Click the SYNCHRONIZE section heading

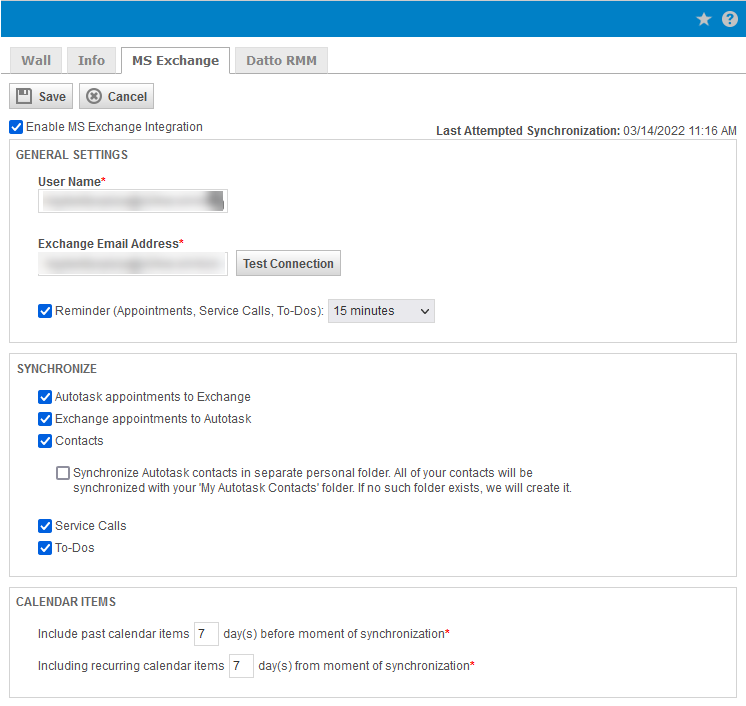click(57, 369)
